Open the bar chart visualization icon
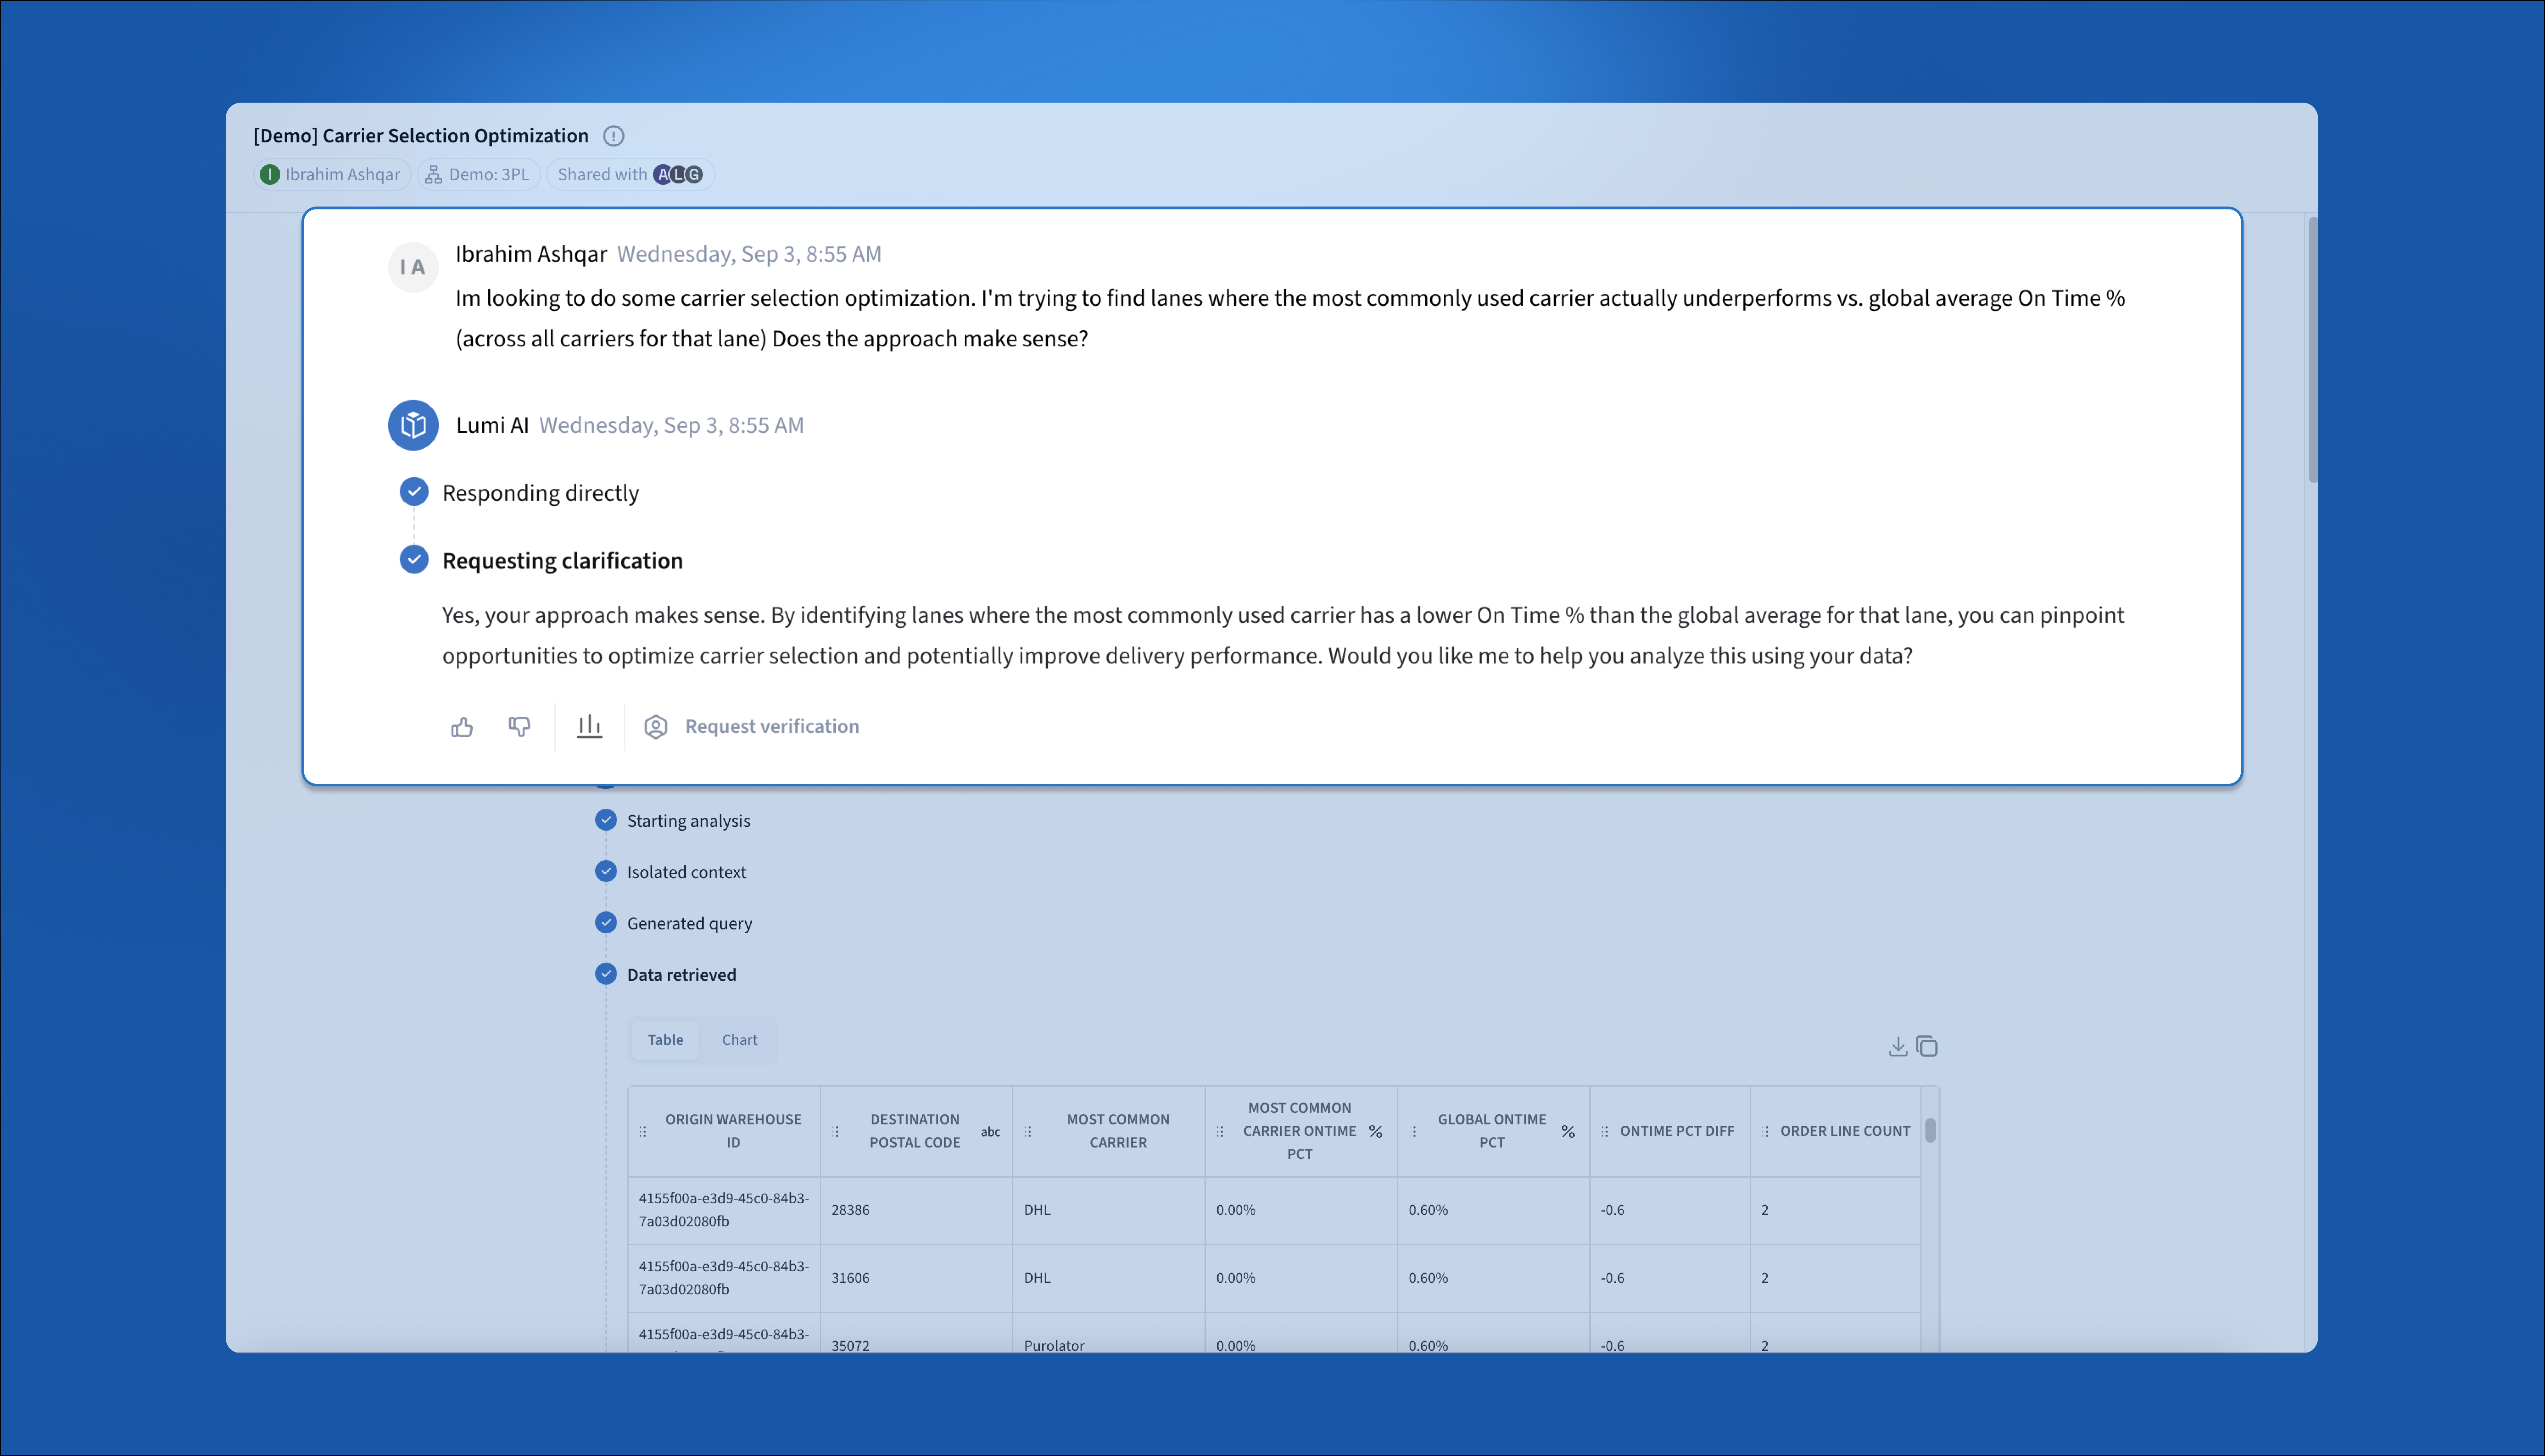Screen dimensions: 2545x1456 pyautogui.click(x=590, y=727)
